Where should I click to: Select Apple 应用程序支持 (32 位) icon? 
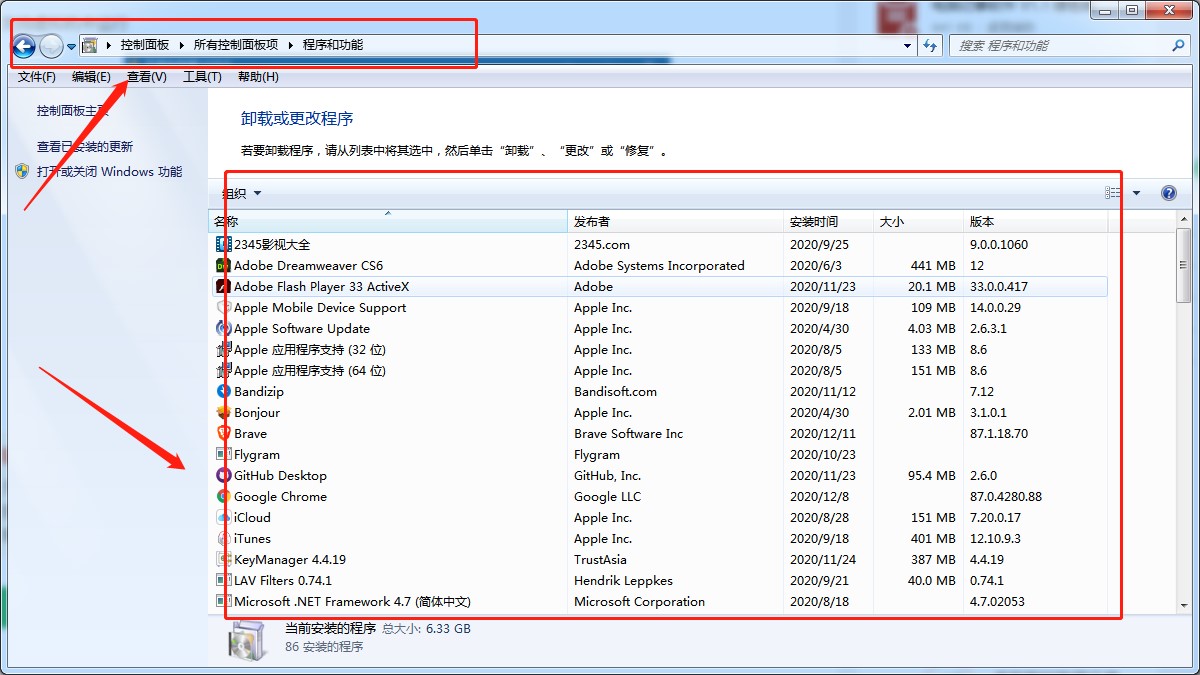click(224, 349)
